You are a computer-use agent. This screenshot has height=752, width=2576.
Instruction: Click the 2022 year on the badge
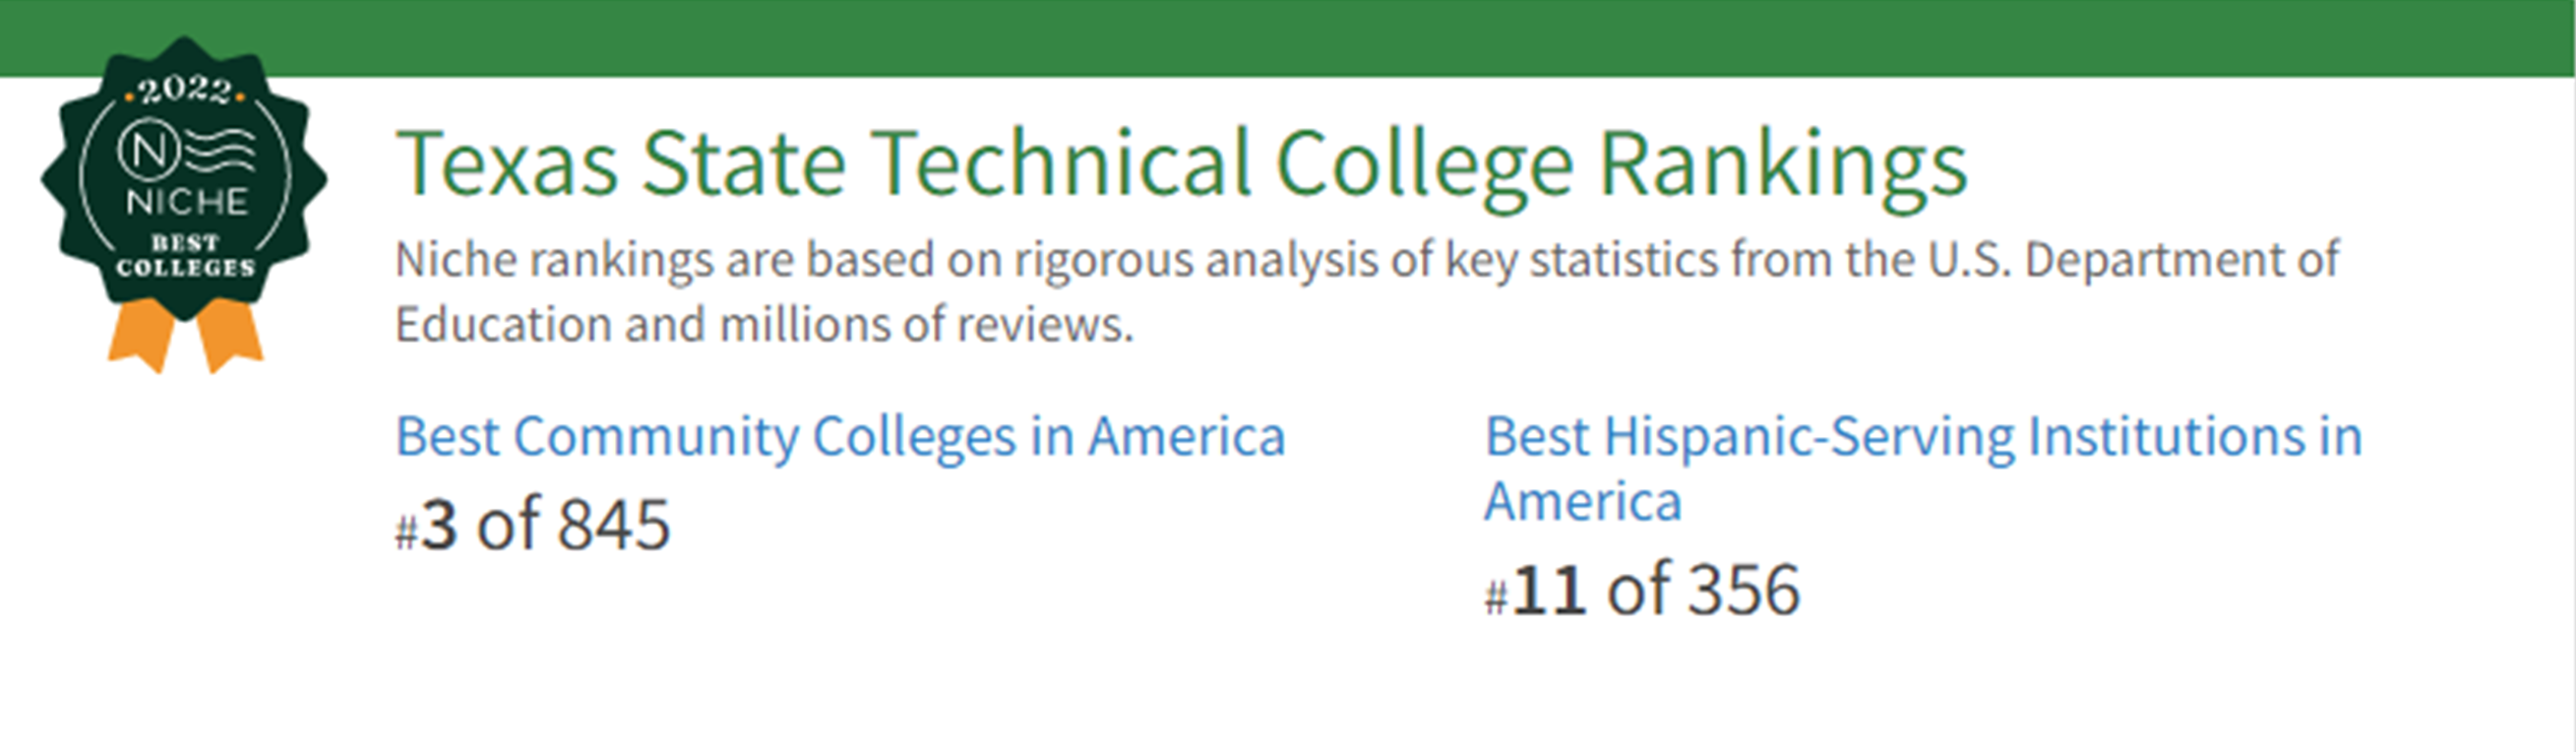185,92
